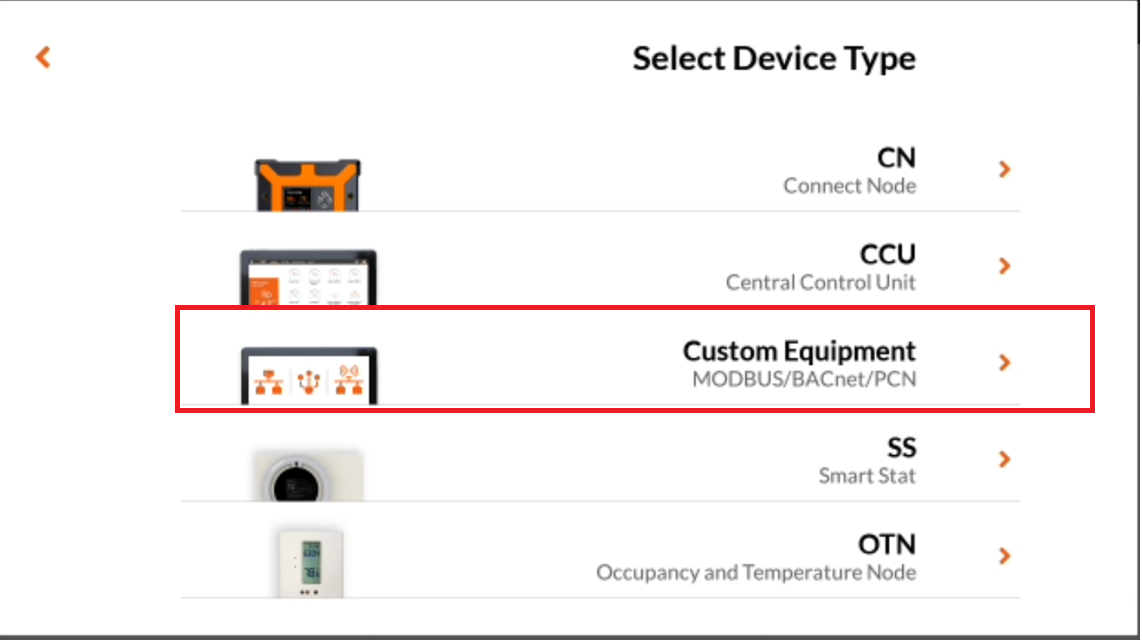1142x640 pixels.
Task: Select the Central Control Unit tablet image
Action: click(308, 277)
